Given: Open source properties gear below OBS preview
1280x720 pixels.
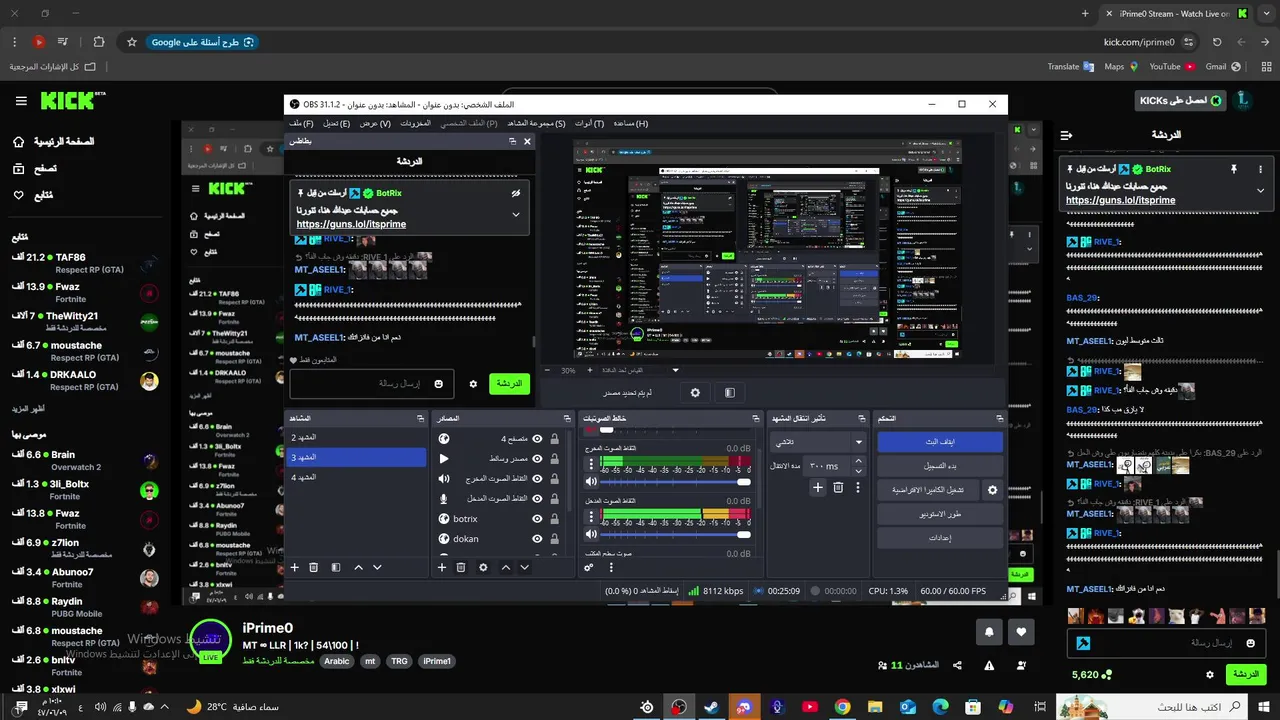Looking at the screenshot, I should pyautogui.click(x=695, y=393).
